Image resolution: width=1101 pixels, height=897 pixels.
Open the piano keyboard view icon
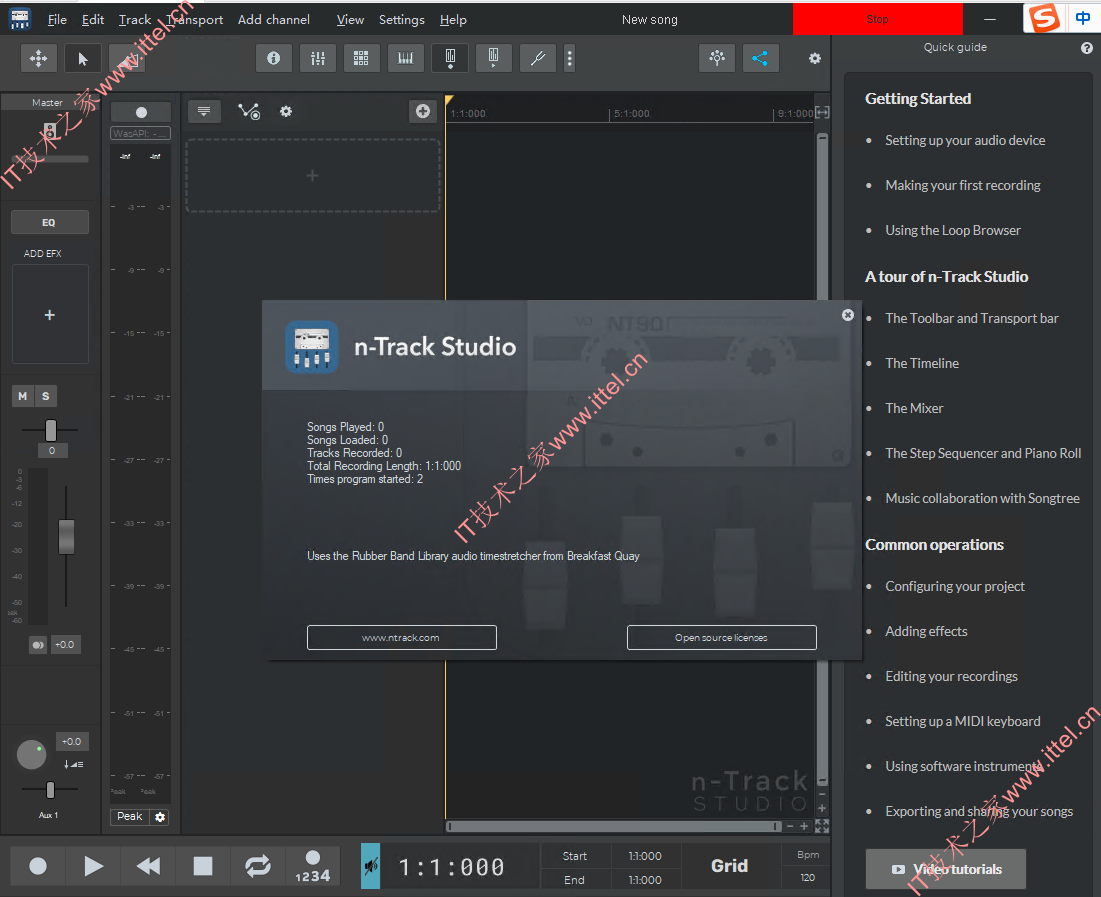point(406,58)
